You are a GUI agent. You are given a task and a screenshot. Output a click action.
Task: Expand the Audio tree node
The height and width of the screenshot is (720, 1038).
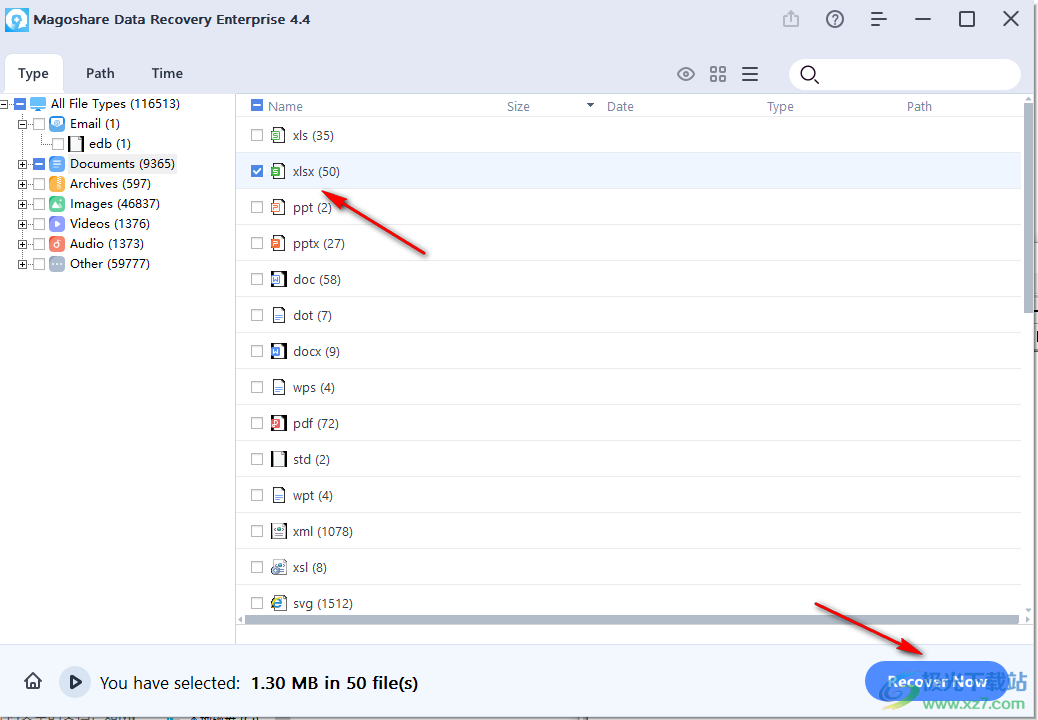[x=23, y=244]
